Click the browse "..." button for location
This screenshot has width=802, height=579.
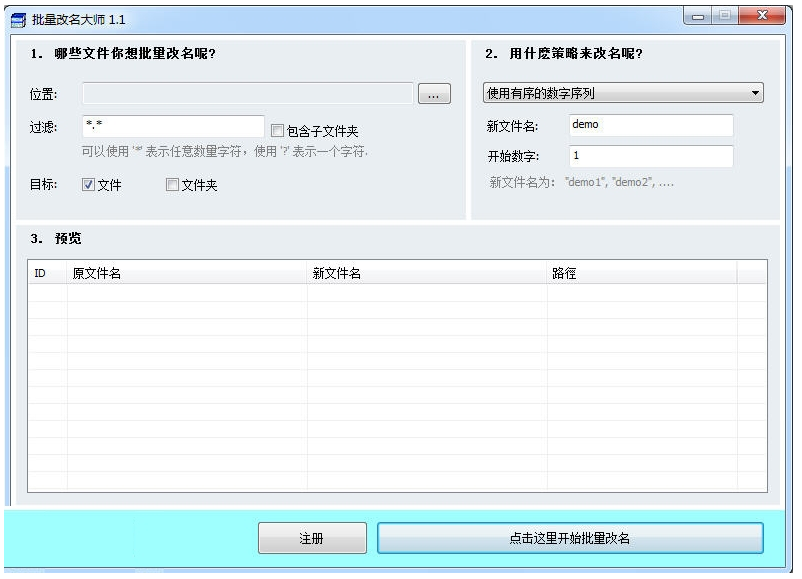point(433,95)
